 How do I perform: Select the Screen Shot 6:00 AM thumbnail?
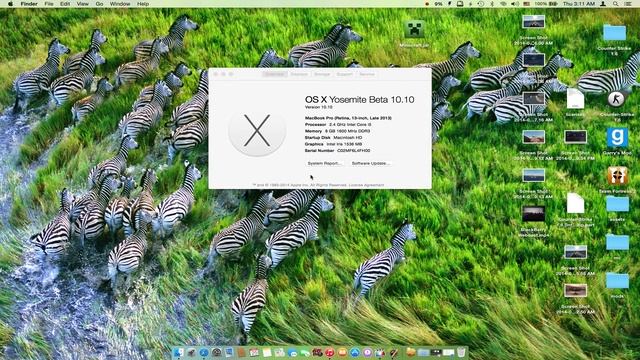click(533, 22)
